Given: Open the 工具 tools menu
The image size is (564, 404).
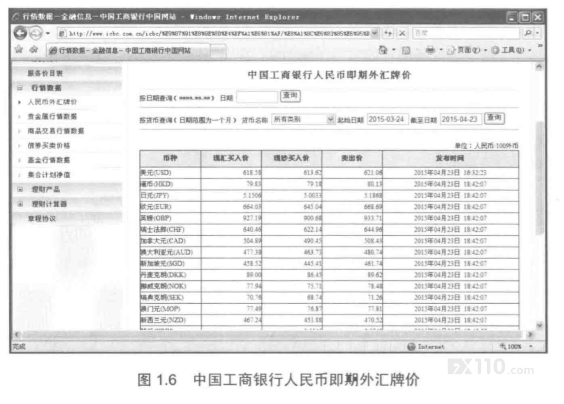Looking at the screenshot, I should 511,50.
